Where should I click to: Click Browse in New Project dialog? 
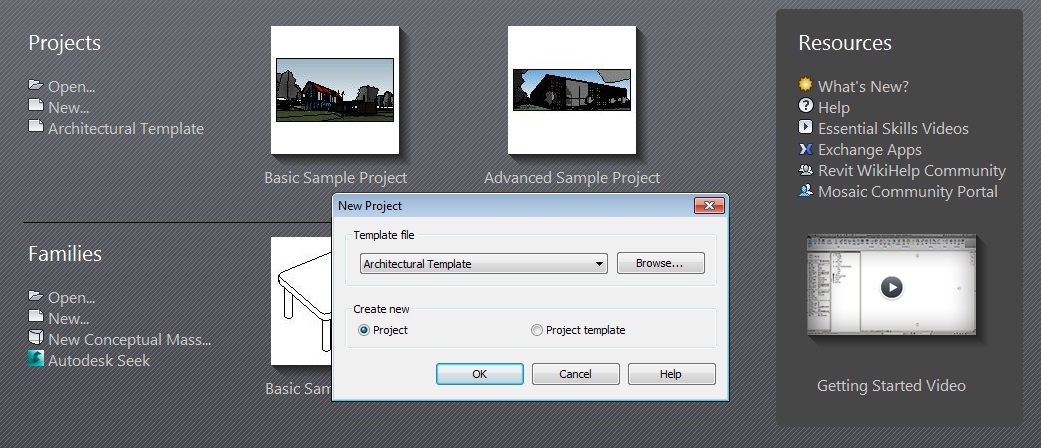point(661,263)
